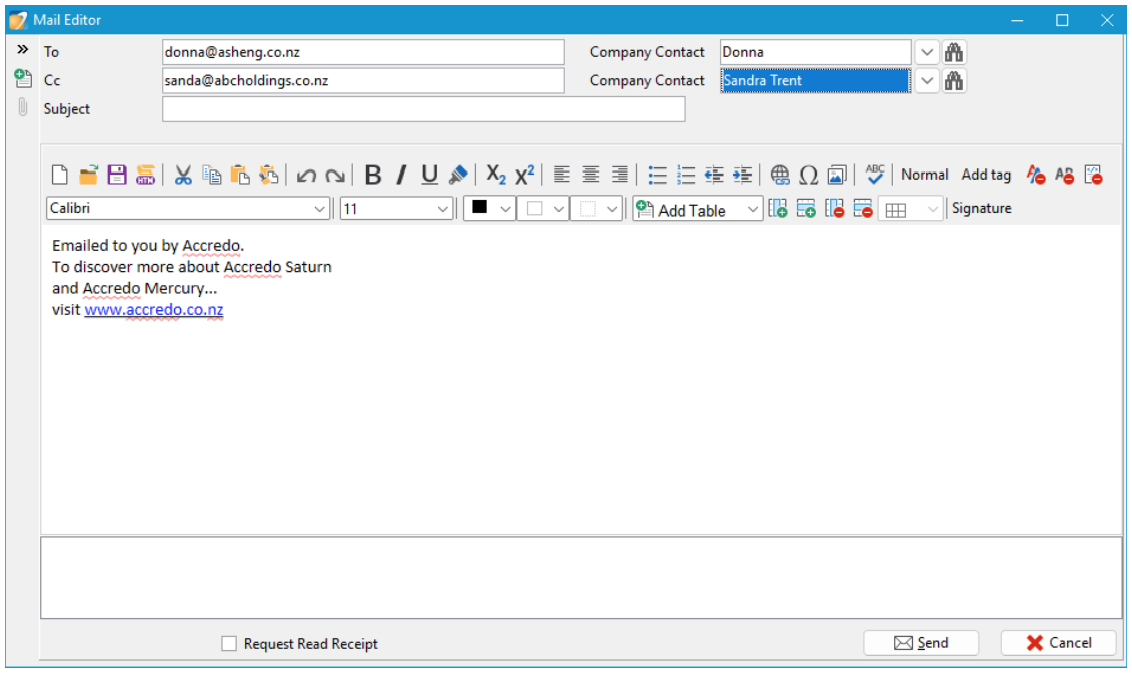Run the ABC spell check
Screen dimensions: 1132x676
click(875, 174)
